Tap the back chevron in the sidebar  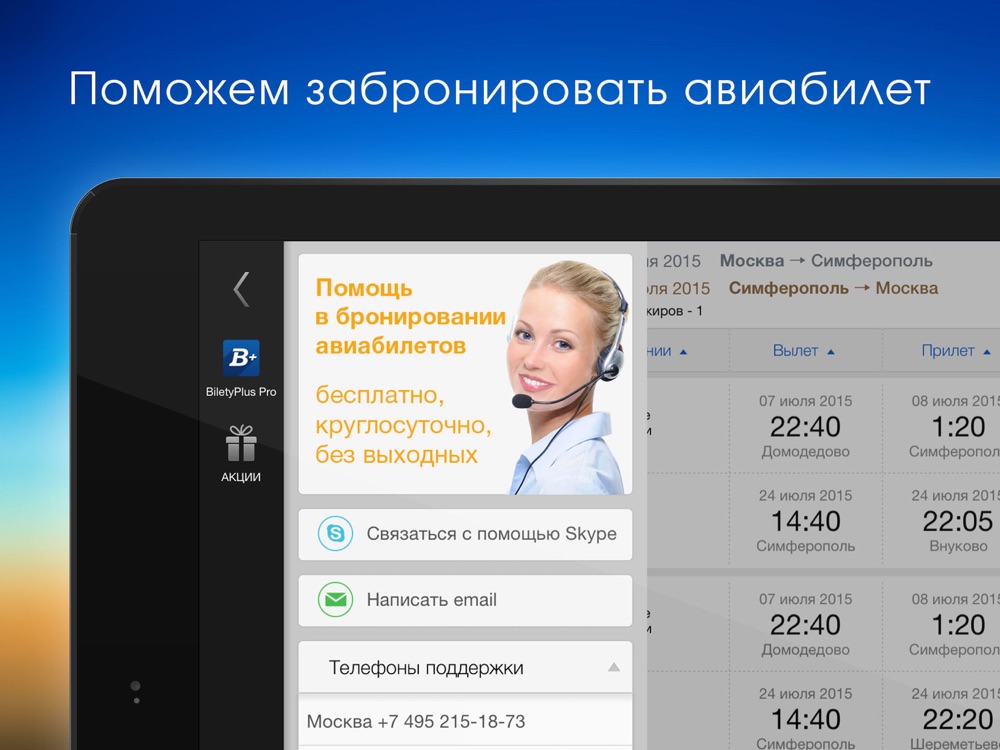(x=241, y=290)
